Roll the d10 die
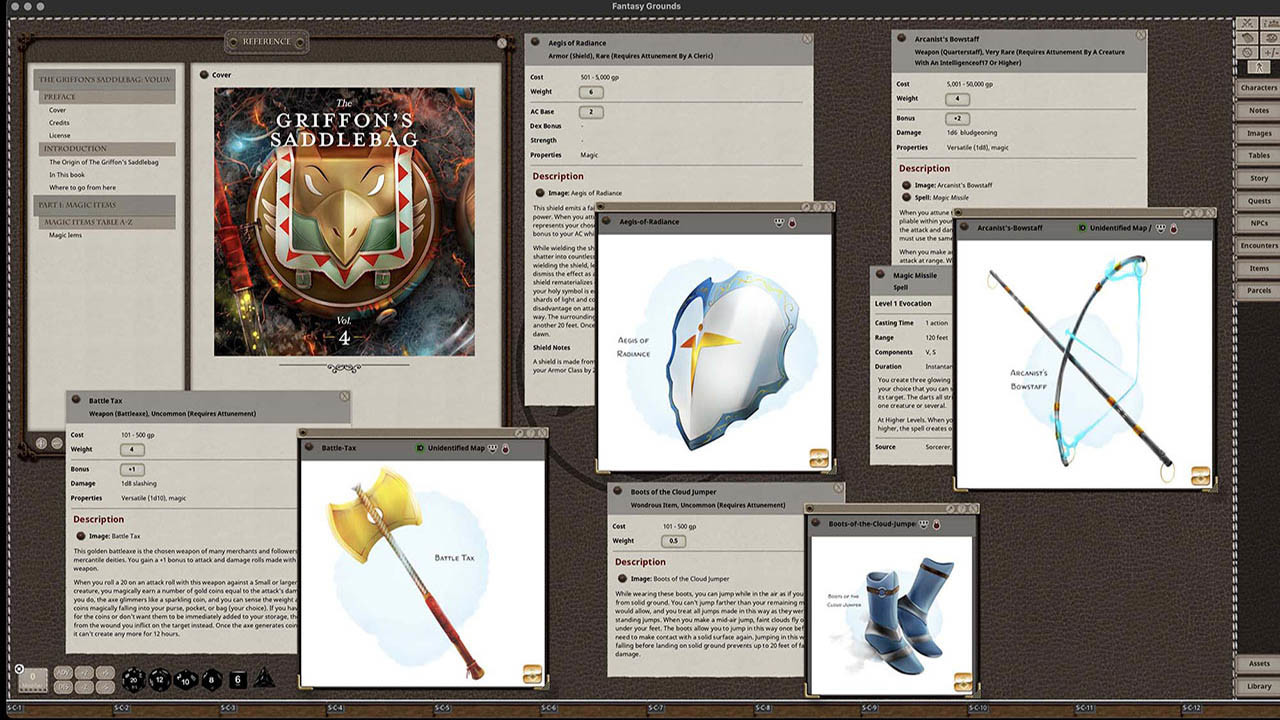The height and width of the screenshot is (720, 1280). point(185,681)
